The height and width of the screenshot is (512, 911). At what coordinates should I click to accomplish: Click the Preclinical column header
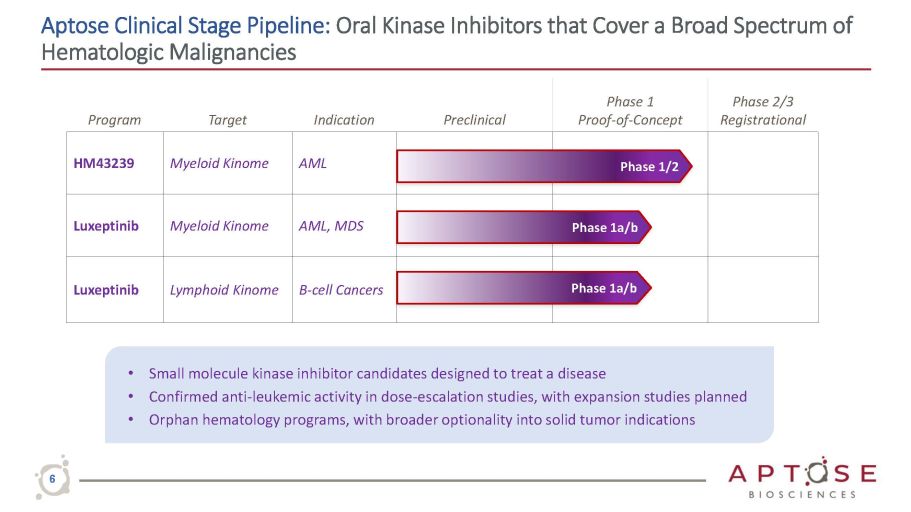coord(474,120)
